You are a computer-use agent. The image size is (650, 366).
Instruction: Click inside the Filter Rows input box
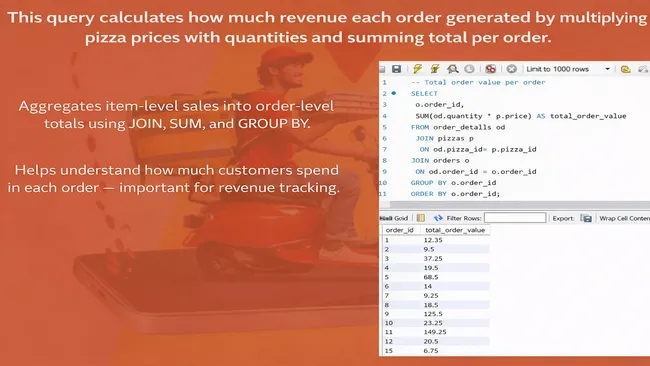515,218
